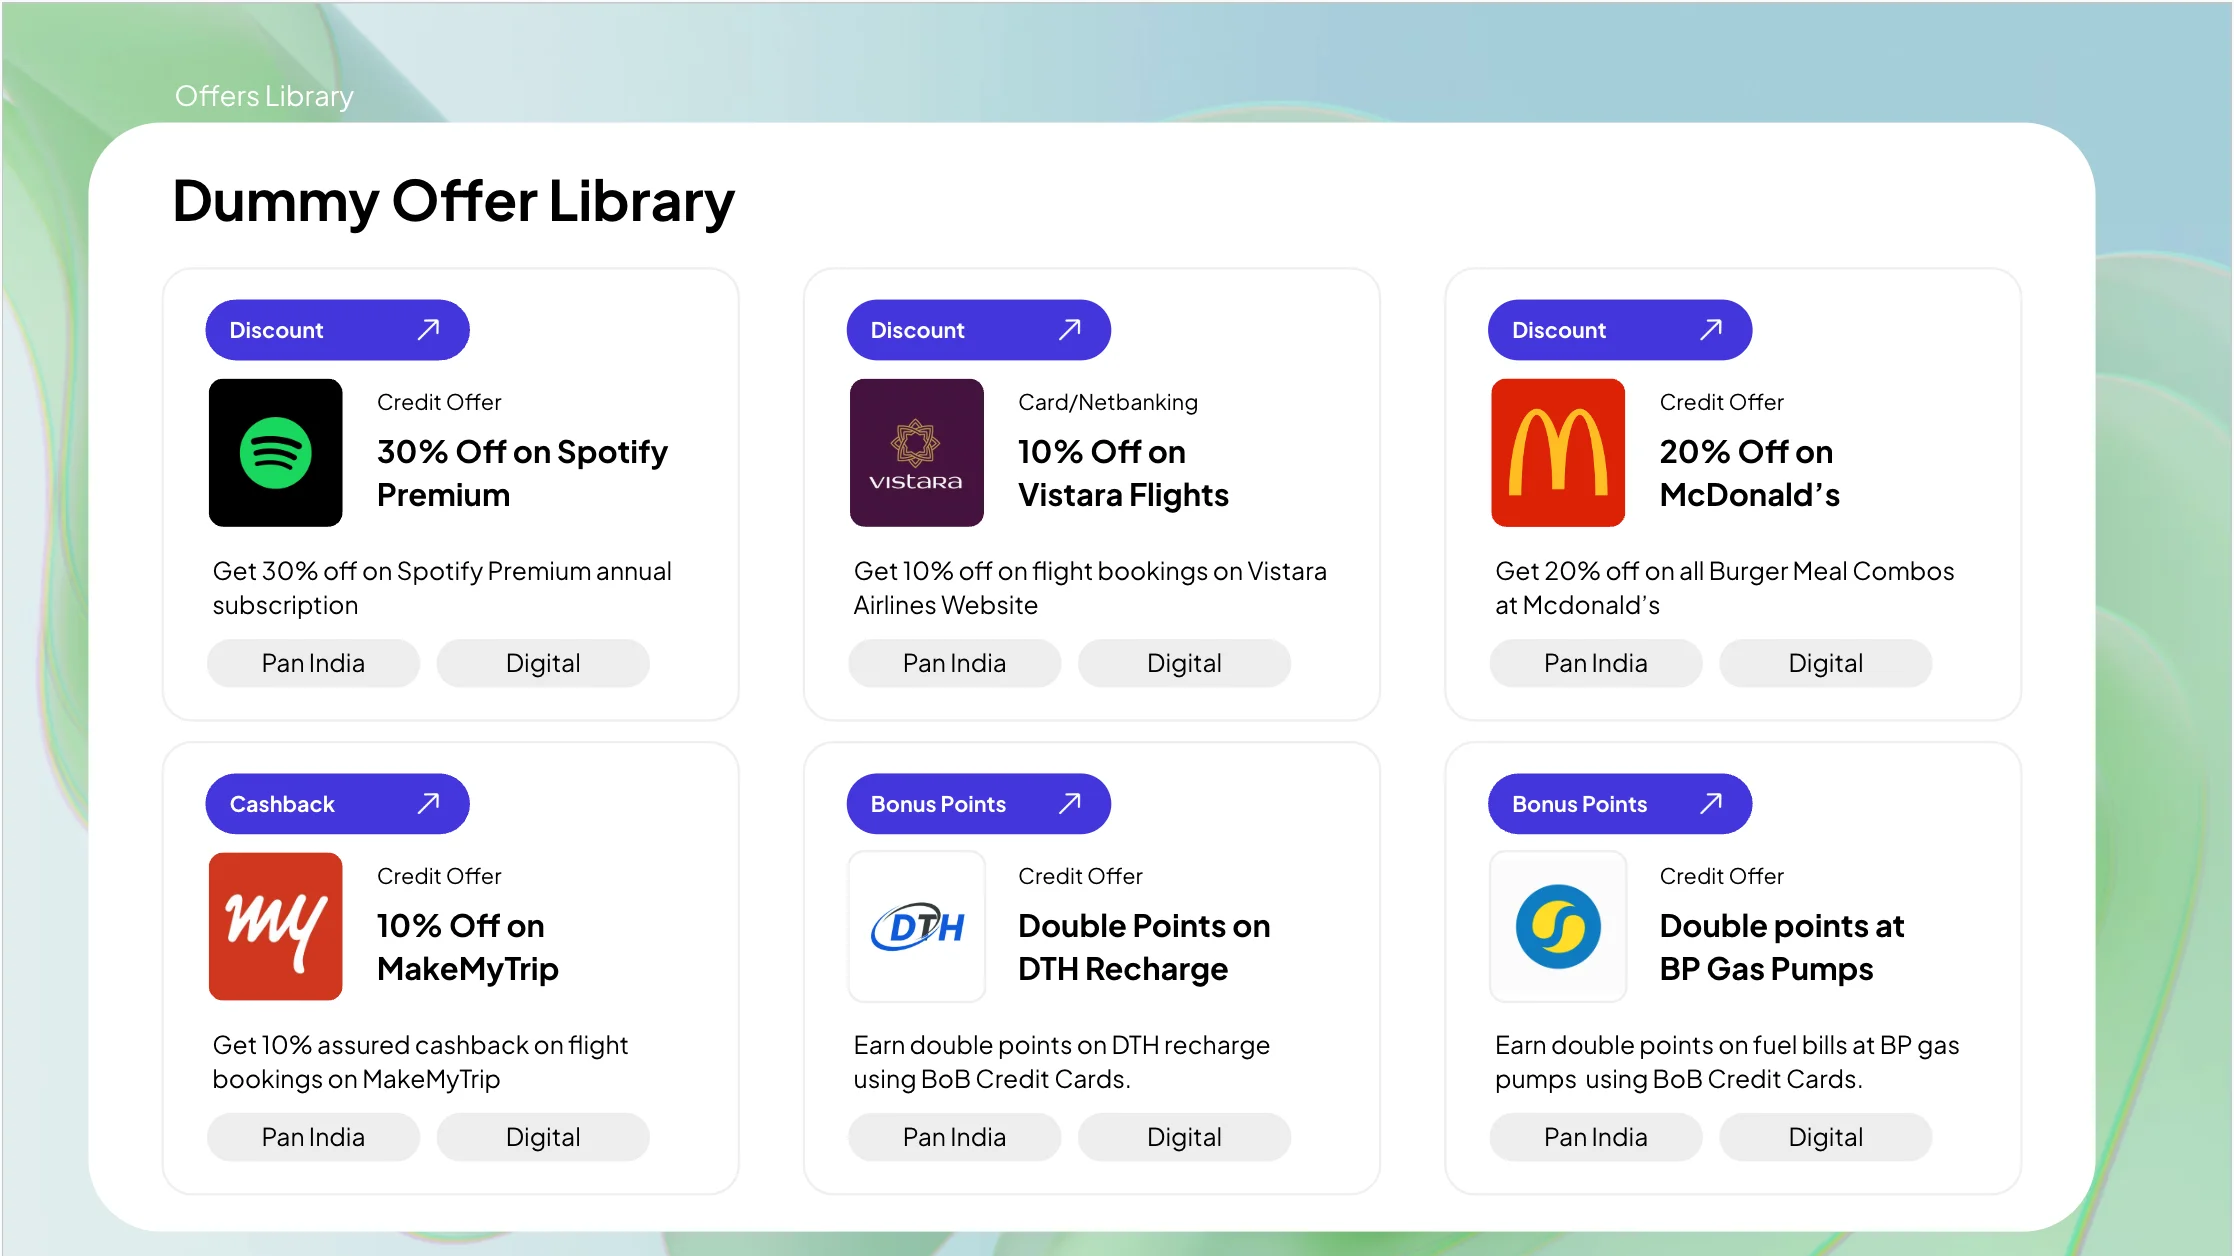Open 'Double points at BP Gas Pumps' title
This screenshot has width=2234, height=1256.
point(1781,947)
